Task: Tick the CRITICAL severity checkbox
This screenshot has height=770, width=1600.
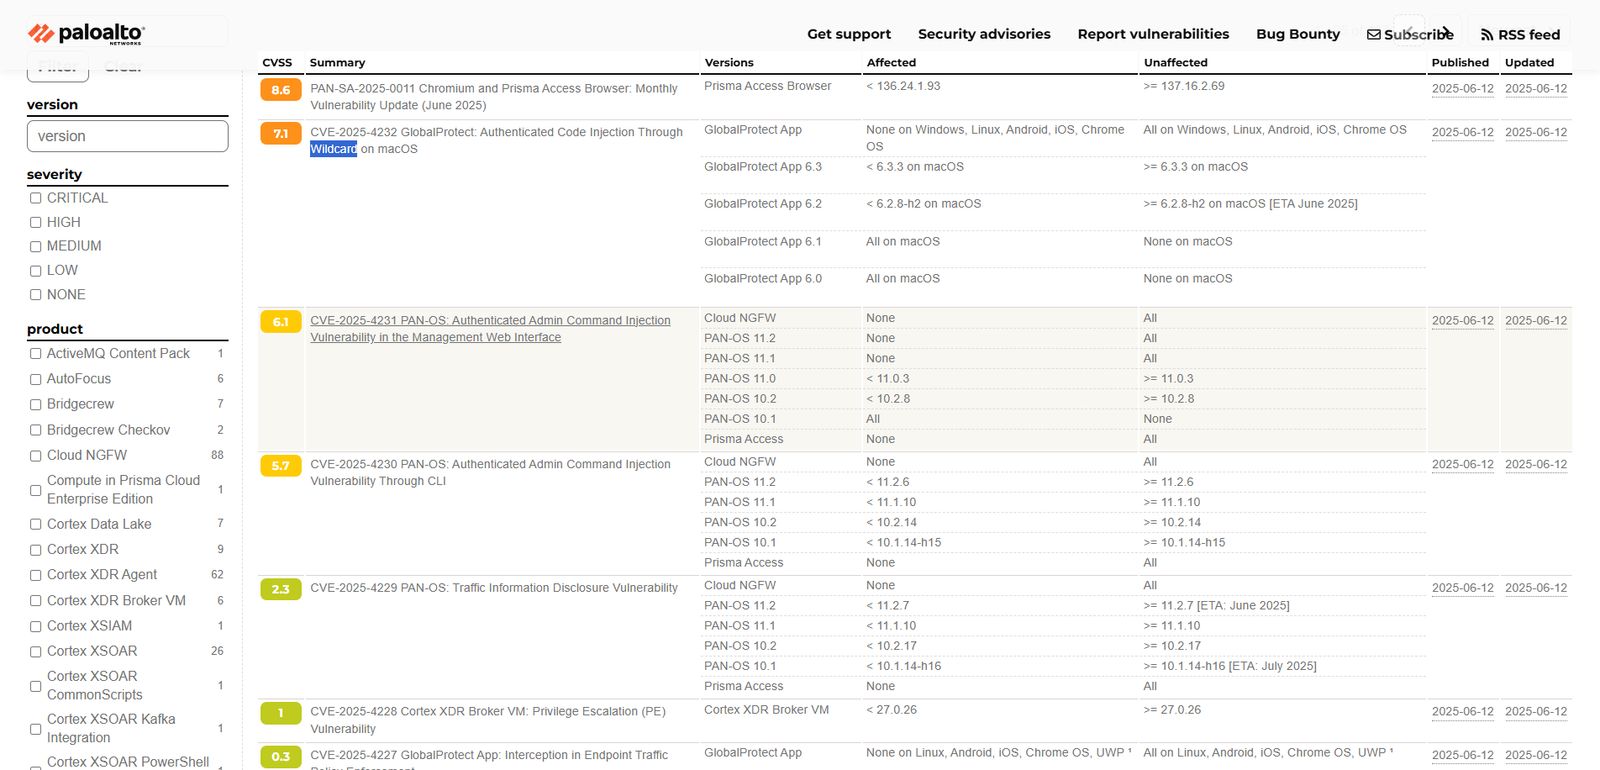Action: coord(36,198)
